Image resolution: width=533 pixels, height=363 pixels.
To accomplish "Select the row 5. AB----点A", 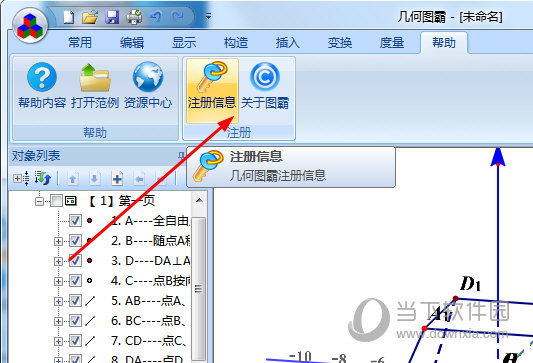I will coord(148,301).
